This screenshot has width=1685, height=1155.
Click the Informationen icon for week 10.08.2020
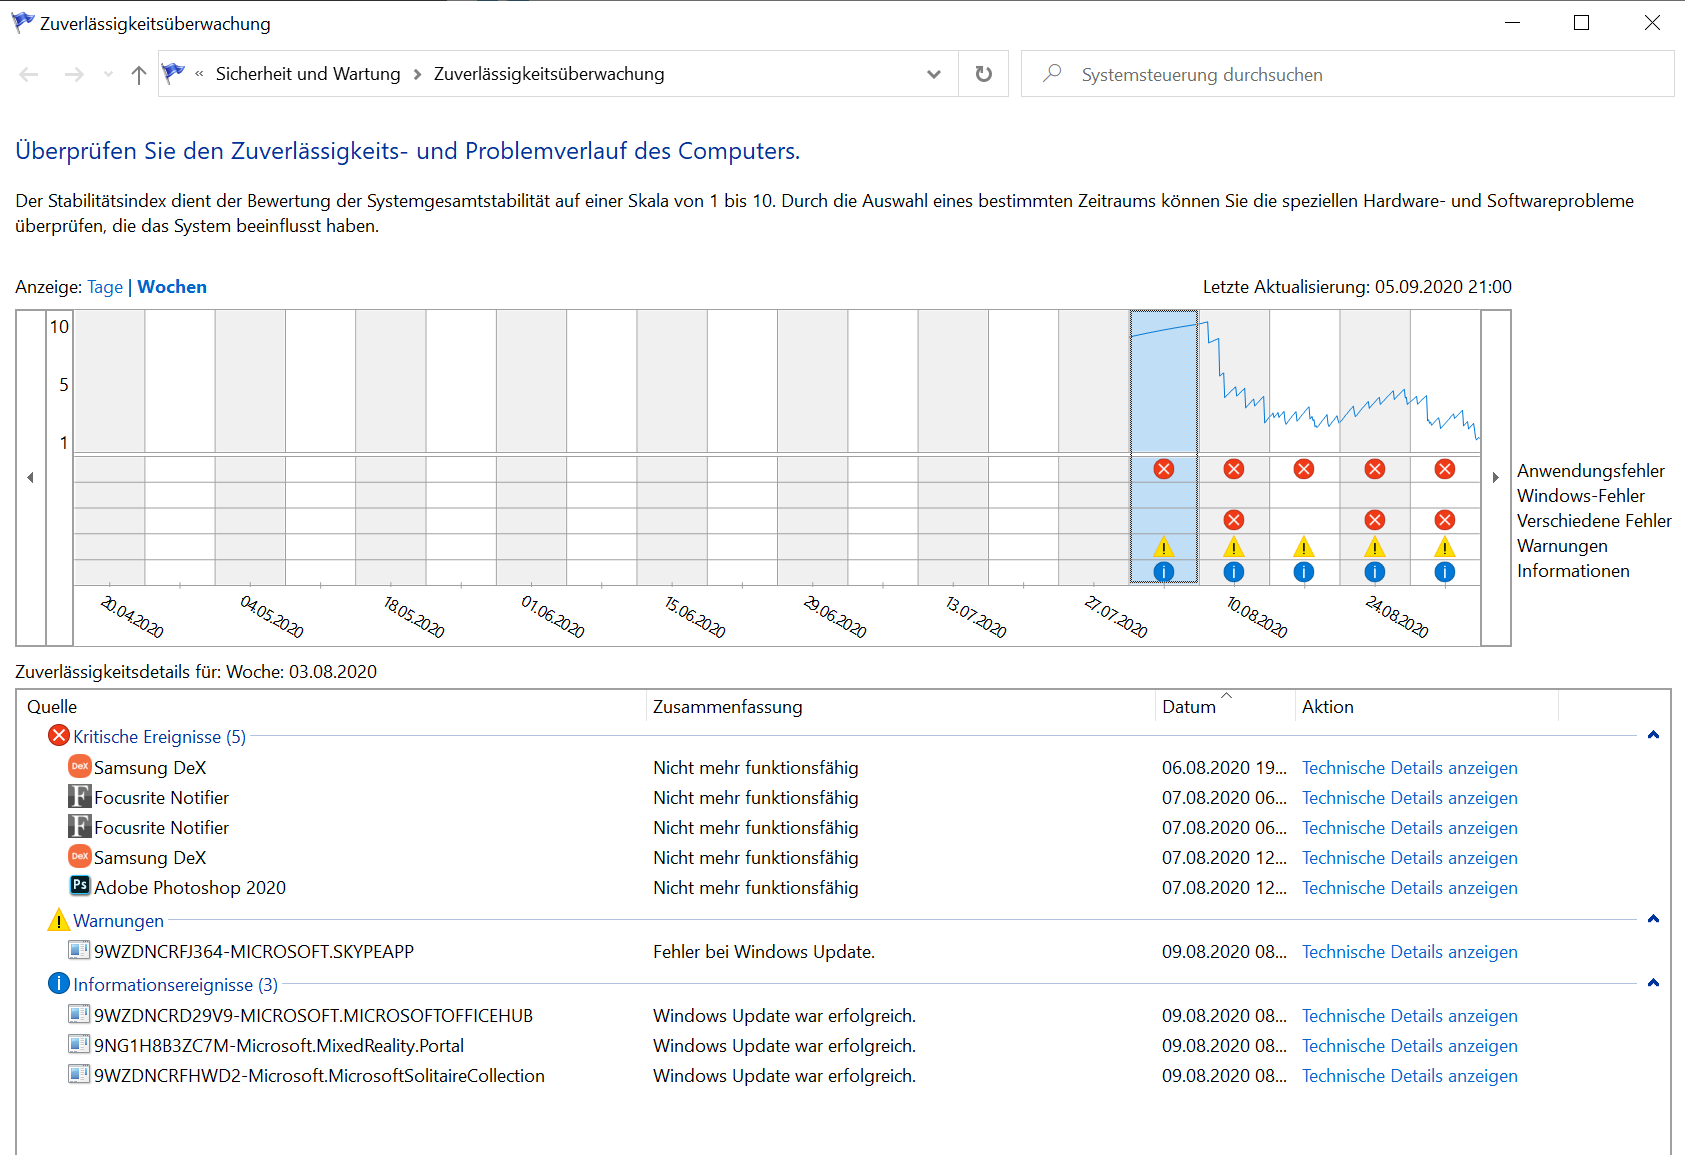pos(1234,572)
